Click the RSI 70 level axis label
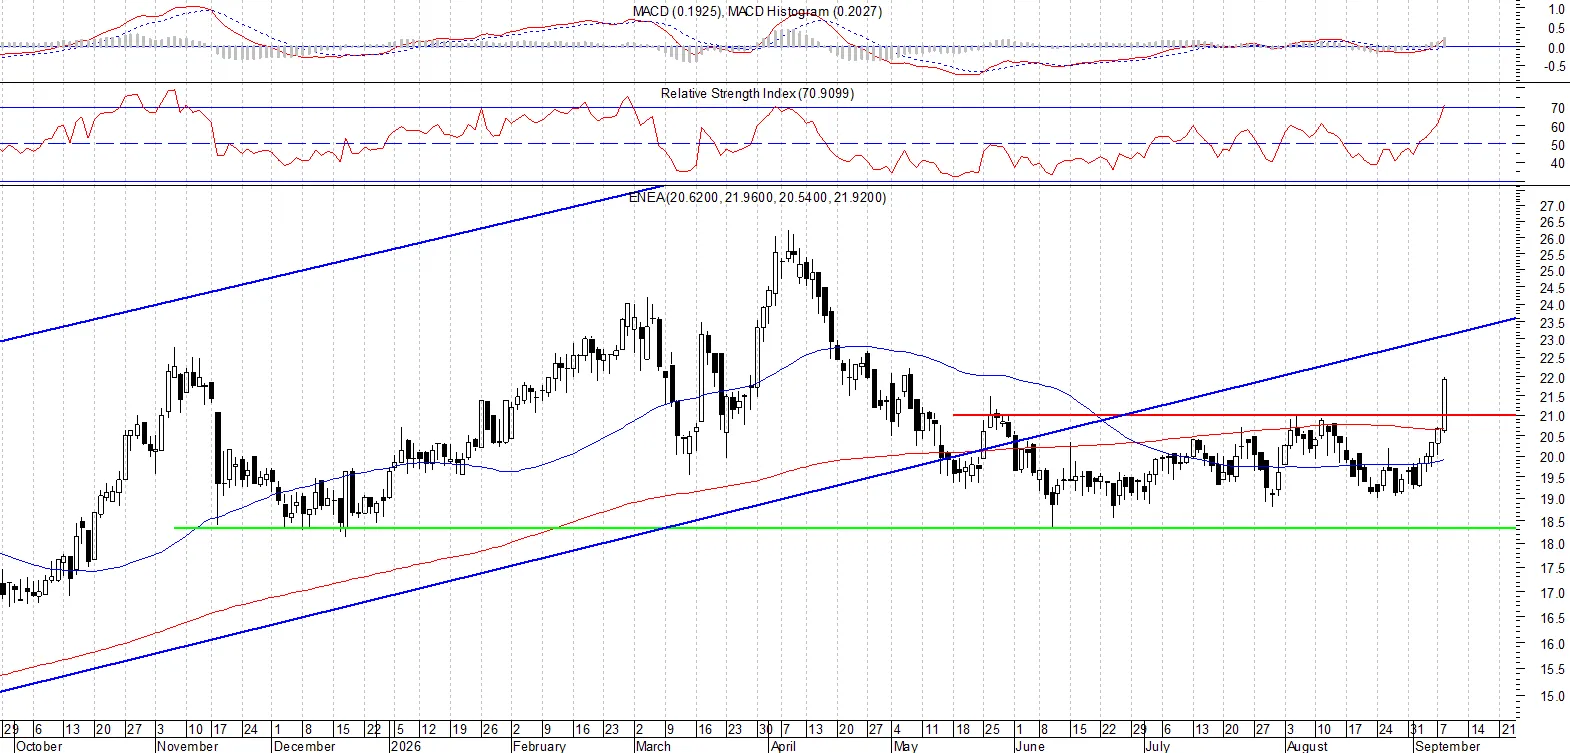The image size is (1570, 753). [x=1557, y=108]
